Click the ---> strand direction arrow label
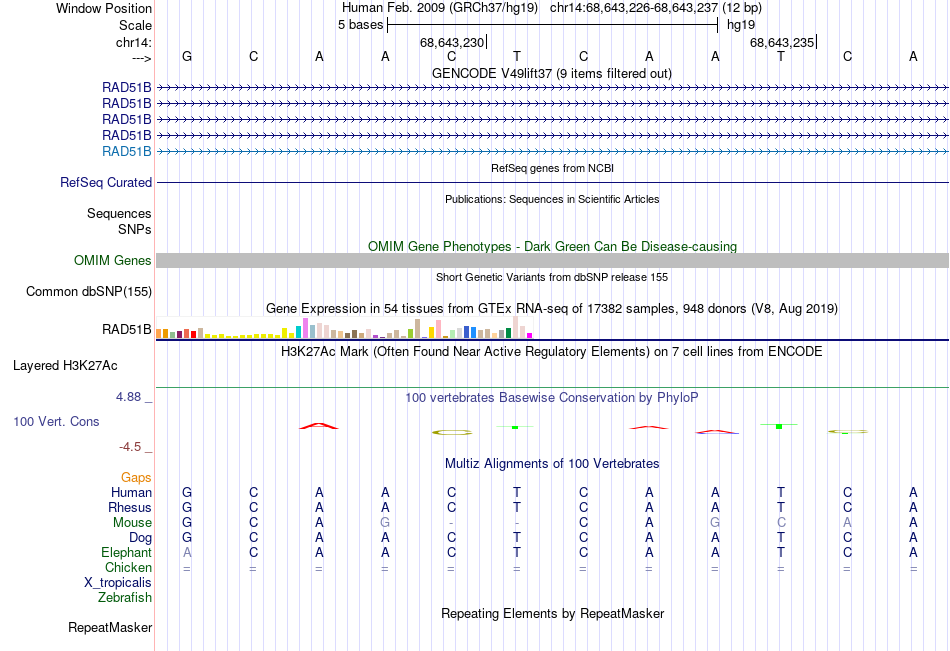 coord(141,58)
